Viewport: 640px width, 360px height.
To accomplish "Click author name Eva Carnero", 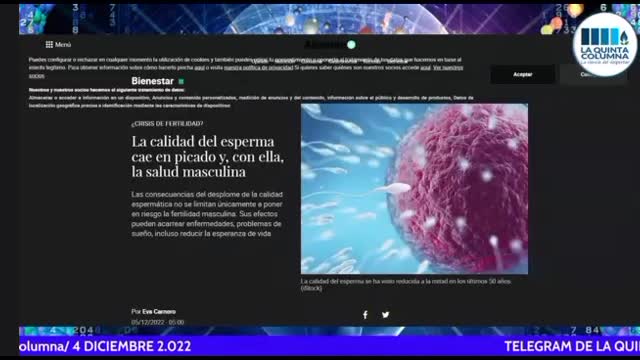I will (159, 311).
